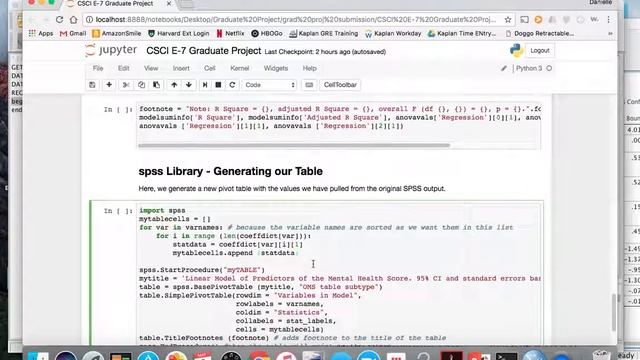Click the line spss.StartProcedure("myTABLE")

pyautogui.click(x=202, y=270)
